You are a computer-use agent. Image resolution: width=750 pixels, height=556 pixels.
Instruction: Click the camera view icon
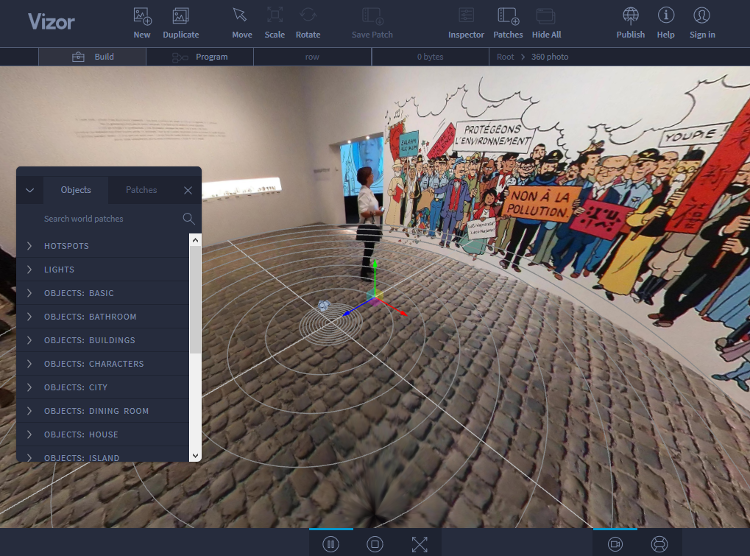point(615,544)
